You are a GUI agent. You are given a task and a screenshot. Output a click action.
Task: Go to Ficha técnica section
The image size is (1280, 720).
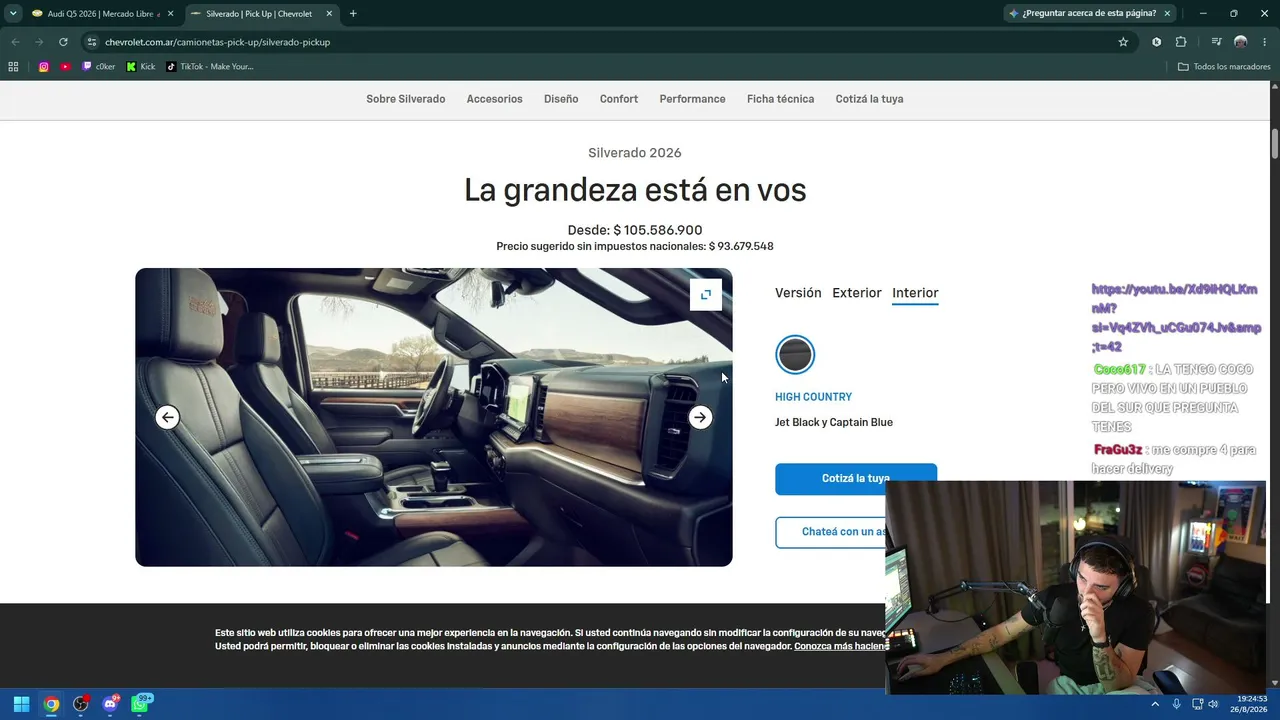[x=780, y=99]
